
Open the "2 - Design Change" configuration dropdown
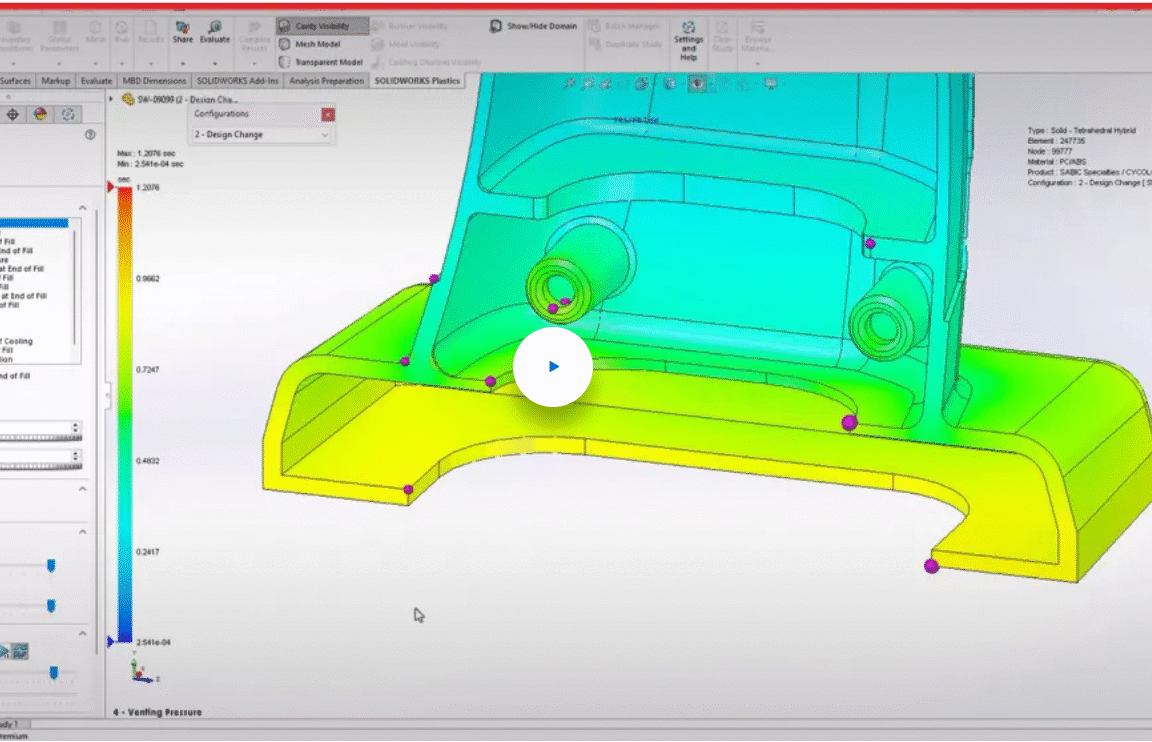click(x=260, y=134)
